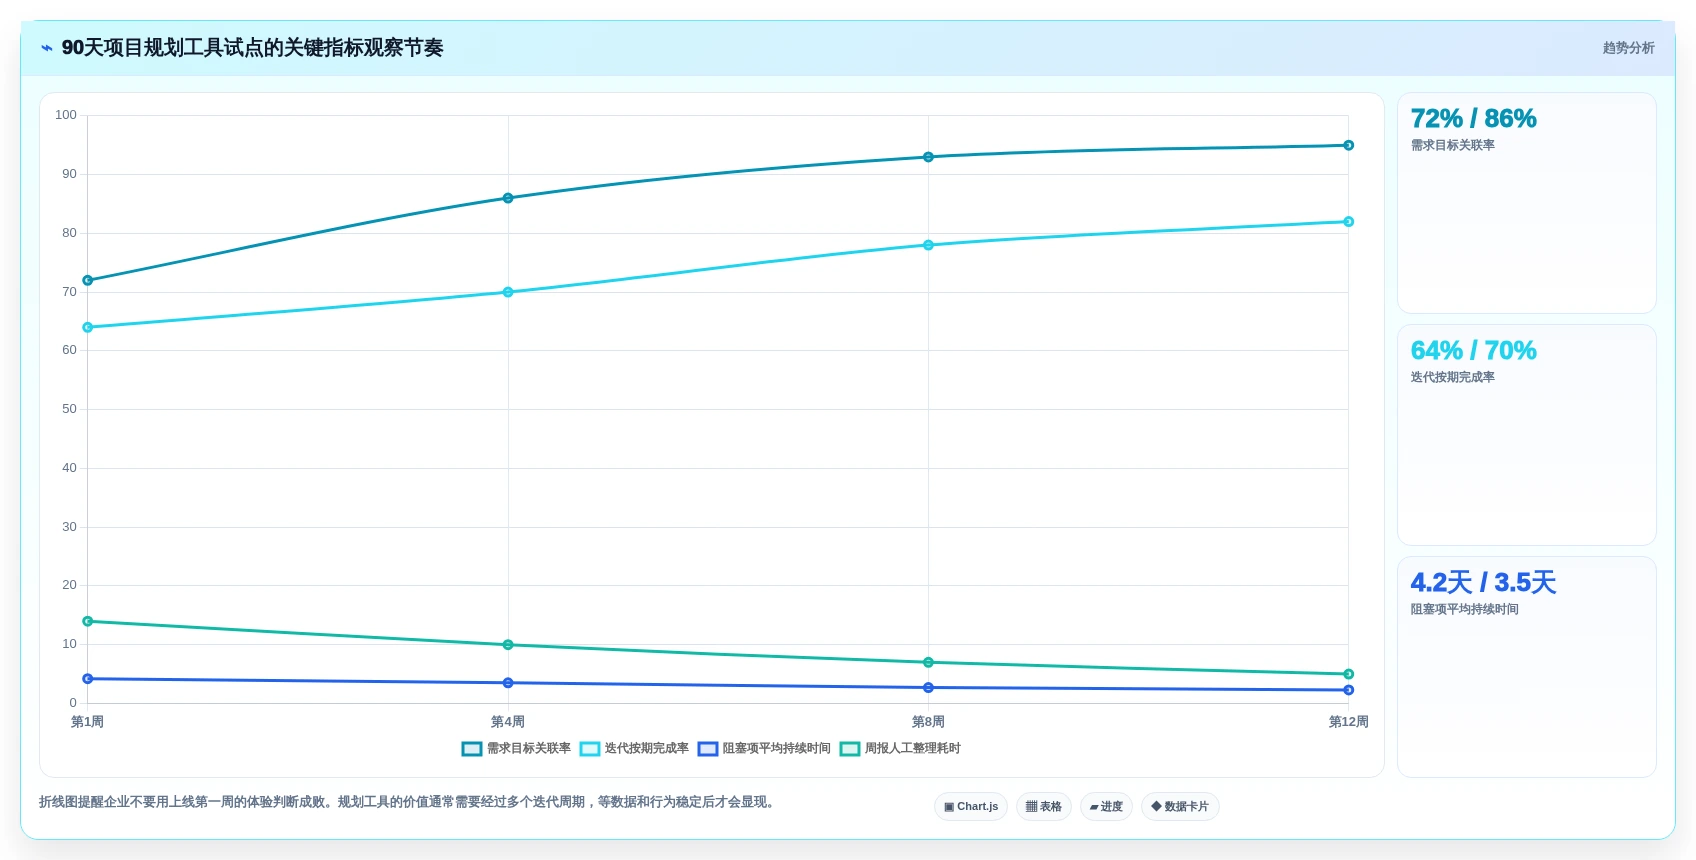
Task: Click the 第8周 x-axis label
Action: pos(928,722)
